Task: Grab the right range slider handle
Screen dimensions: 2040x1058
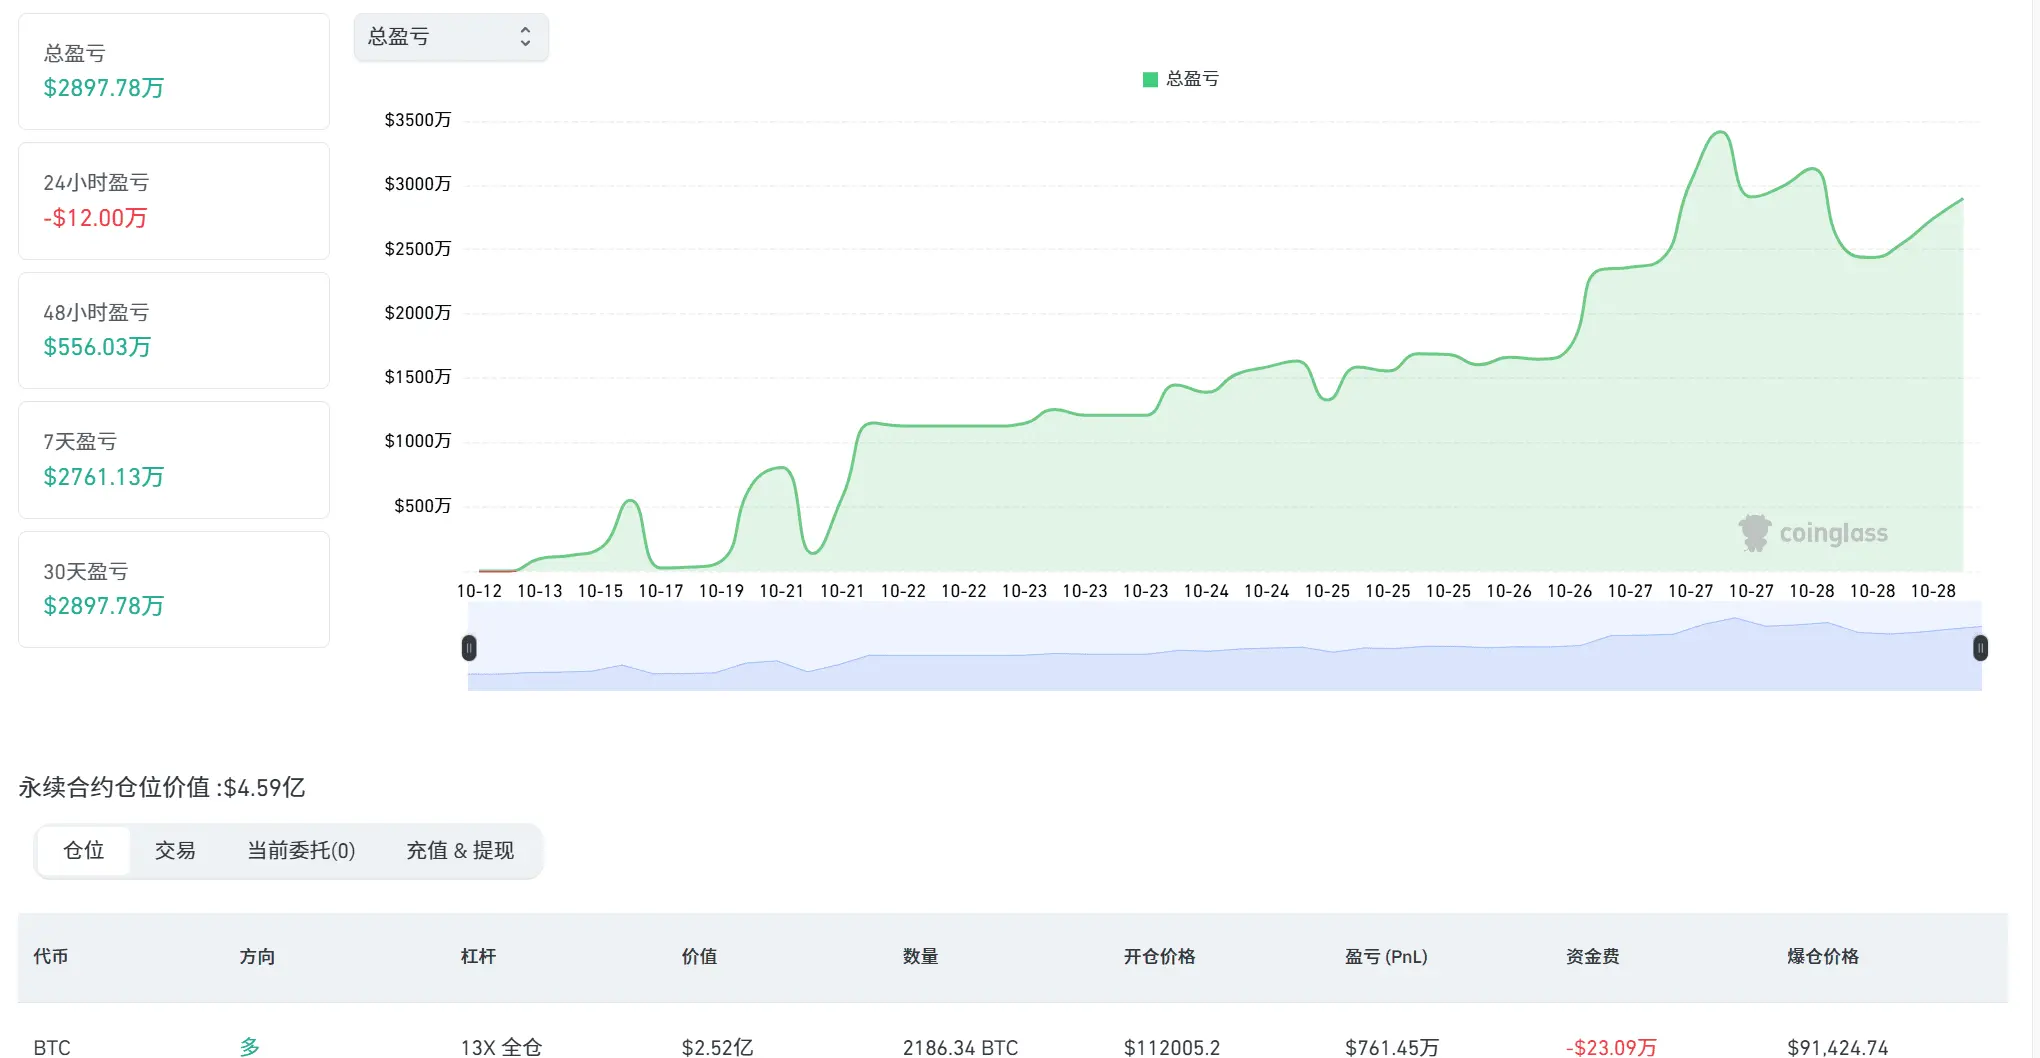Action: tap(1980, 648)
